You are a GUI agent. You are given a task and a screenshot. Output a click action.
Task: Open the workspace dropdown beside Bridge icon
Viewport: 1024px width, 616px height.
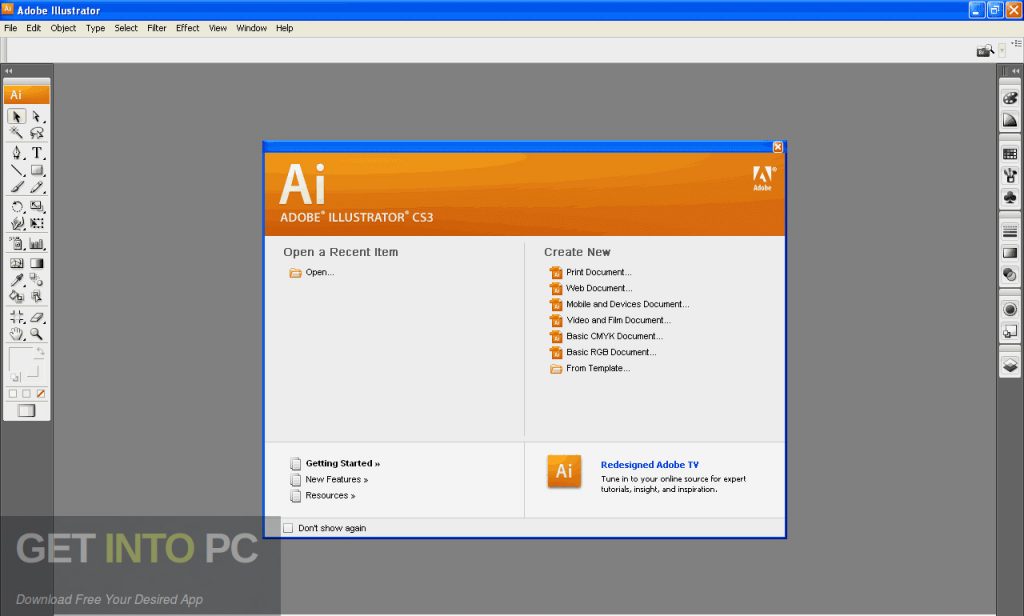tap(1002, 51)
